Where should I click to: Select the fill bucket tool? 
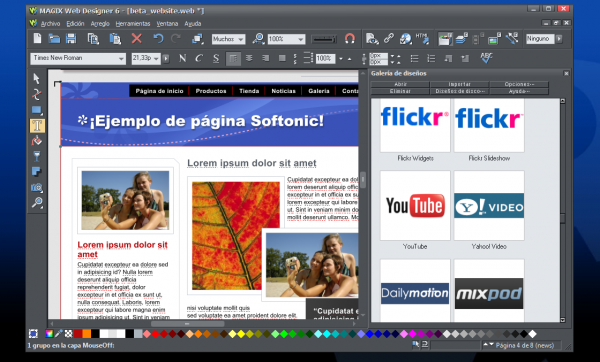point(37,141)
